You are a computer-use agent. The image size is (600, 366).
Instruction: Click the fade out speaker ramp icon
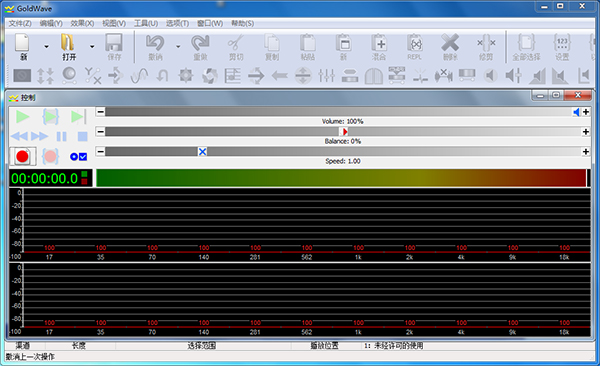(x=560, y=75)
